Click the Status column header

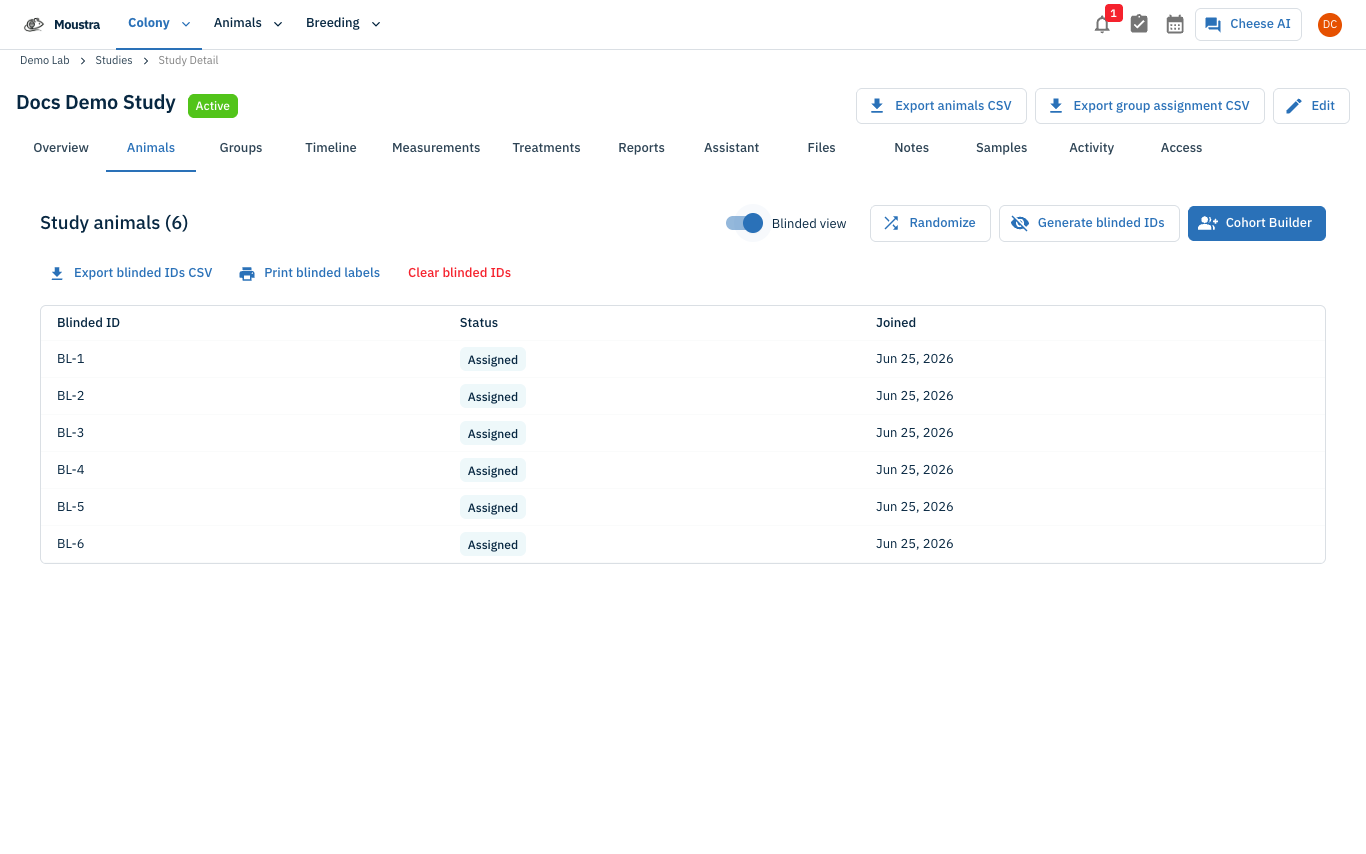click(x=479, y=323)
